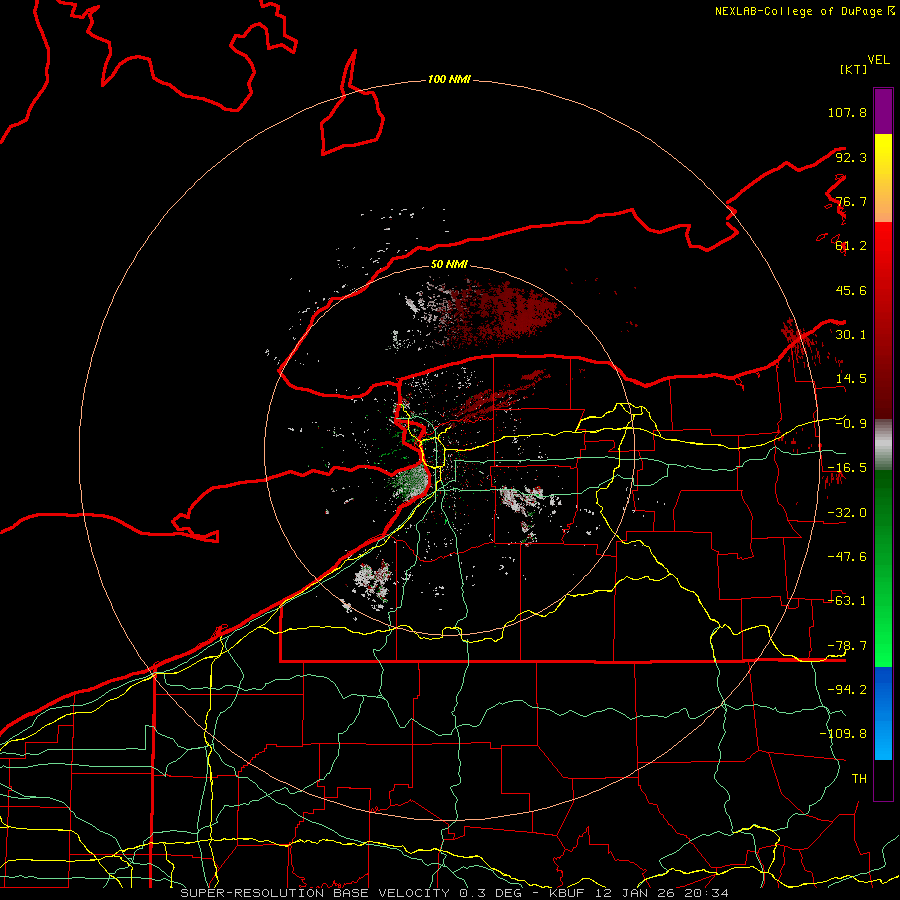Image resolution: width=900 pixels, height=900 pixels.
Task: Pick the yellow segment of the color bar
Action: (883, 178)
